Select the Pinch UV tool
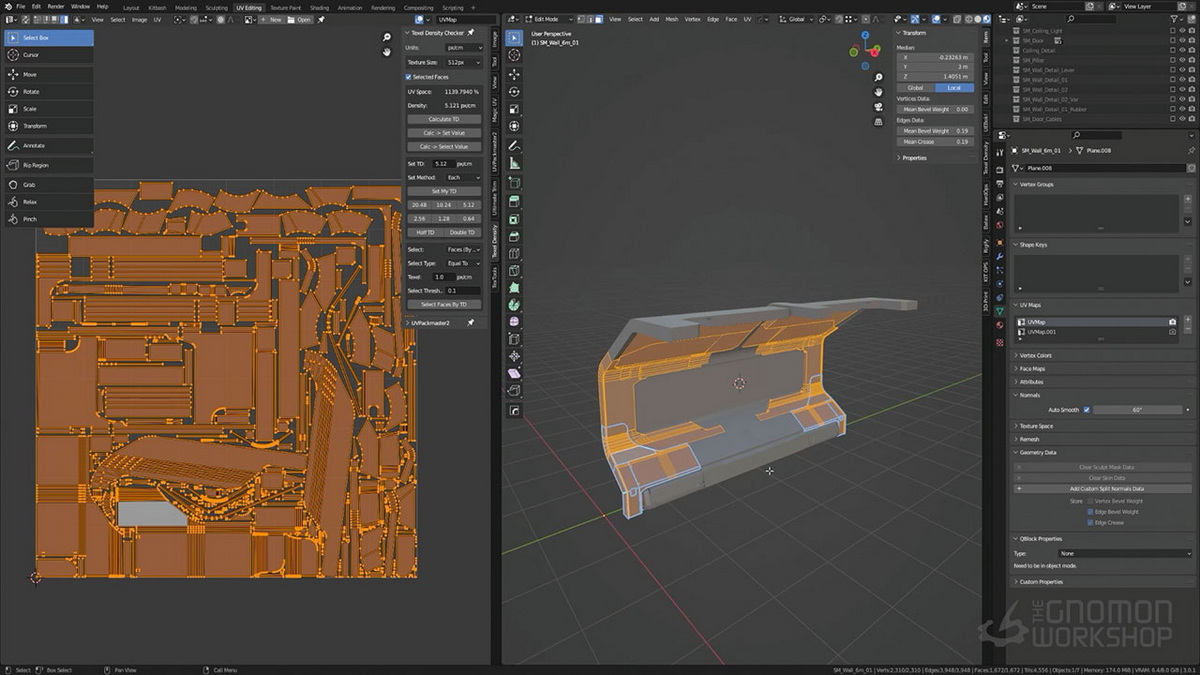This screenshot has height=675, width=1200. [x=49, y=219]
